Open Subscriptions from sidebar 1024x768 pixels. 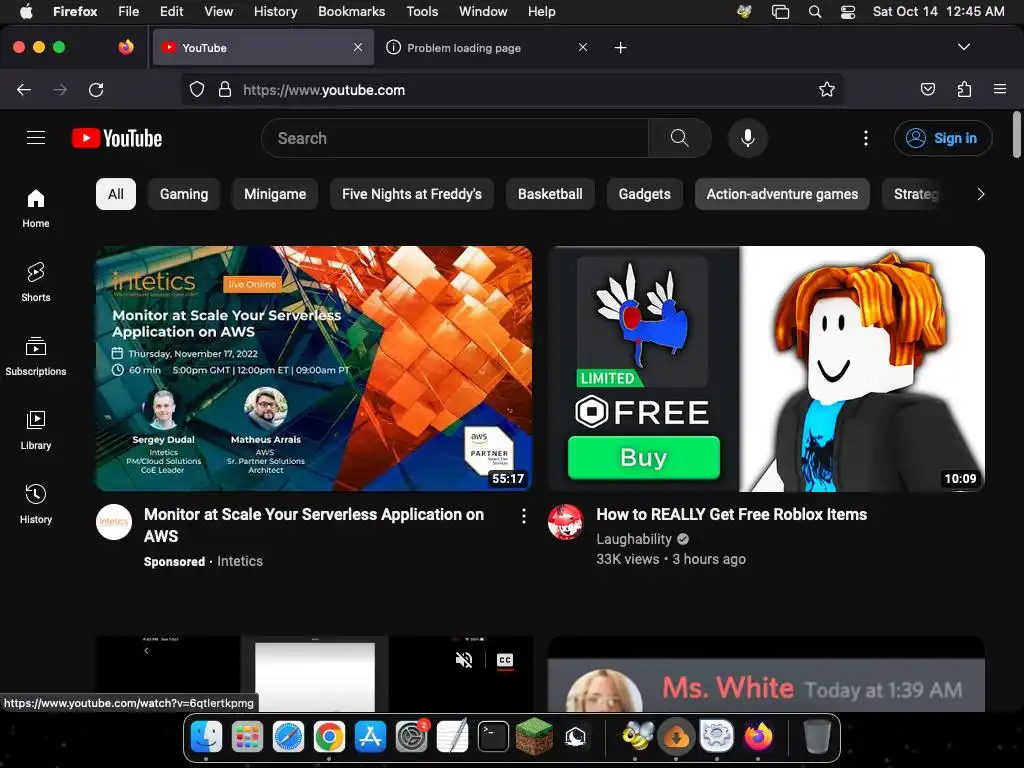tap(36, 356)
